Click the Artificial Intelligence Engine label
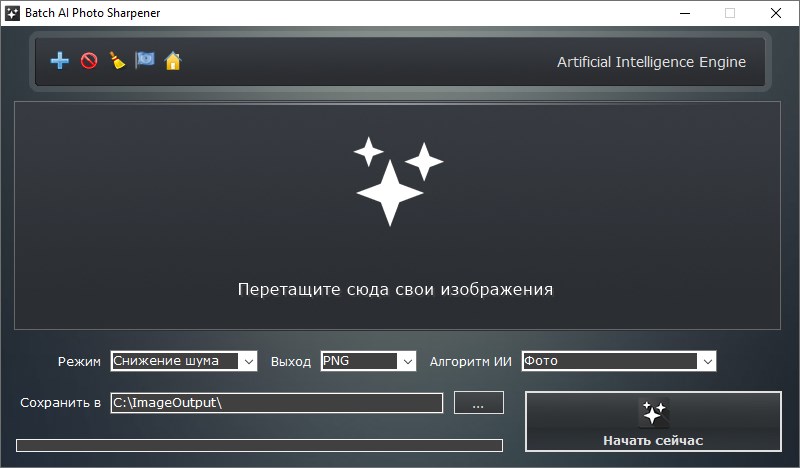The image size is (800, 468). [651, 62]
